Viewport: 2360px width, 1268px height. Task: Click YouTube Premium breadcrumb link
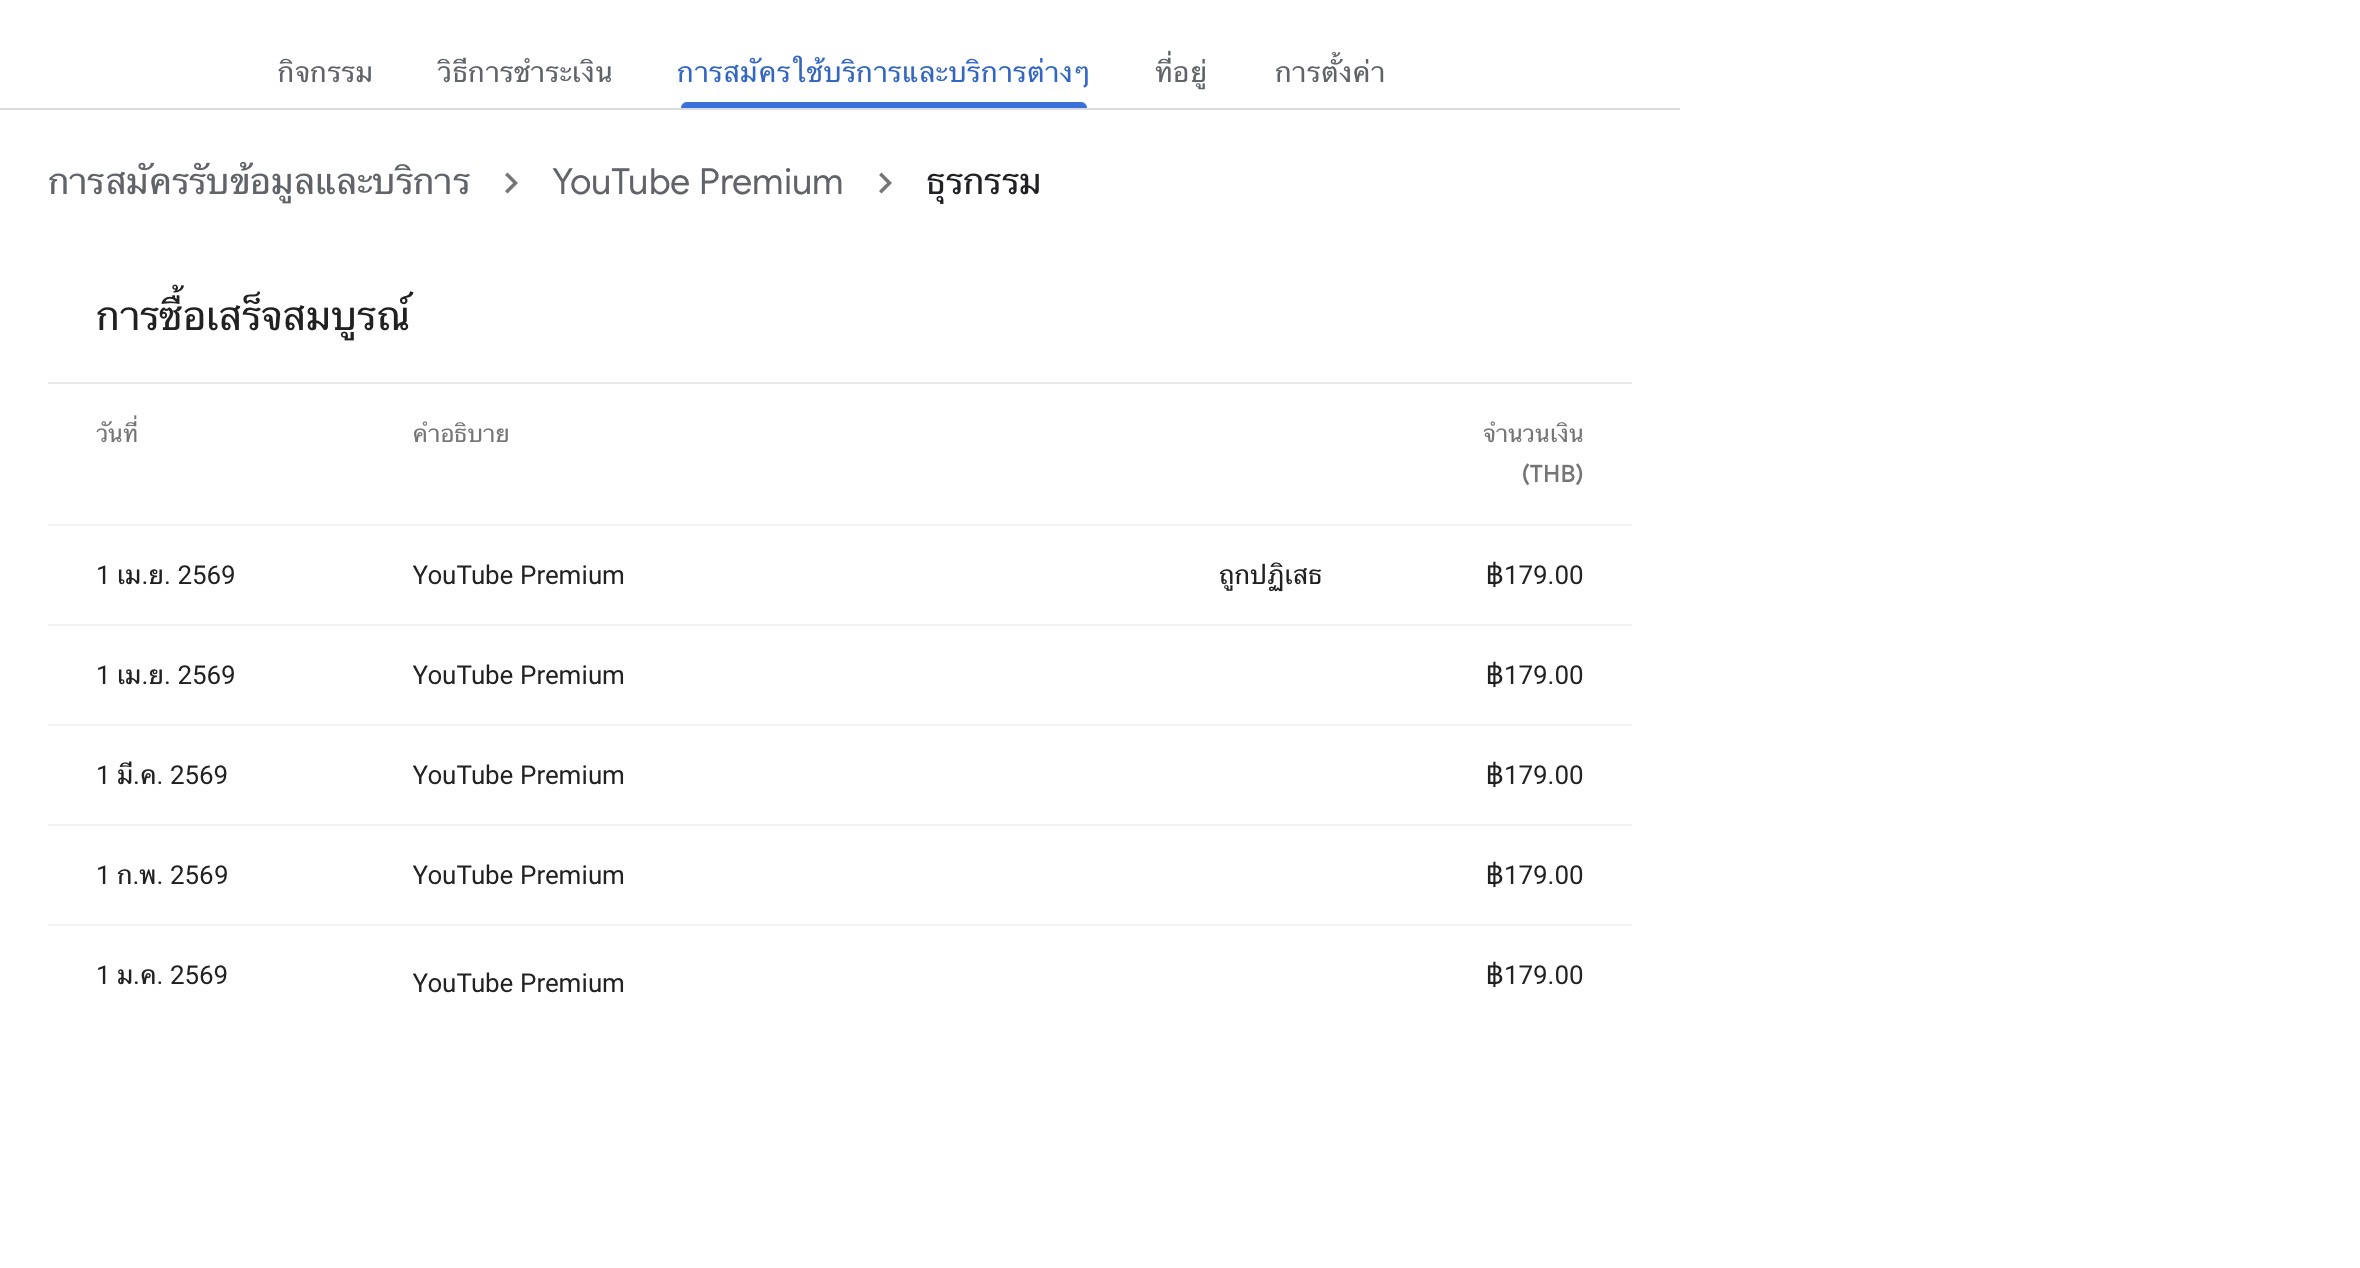pos(697,183)
